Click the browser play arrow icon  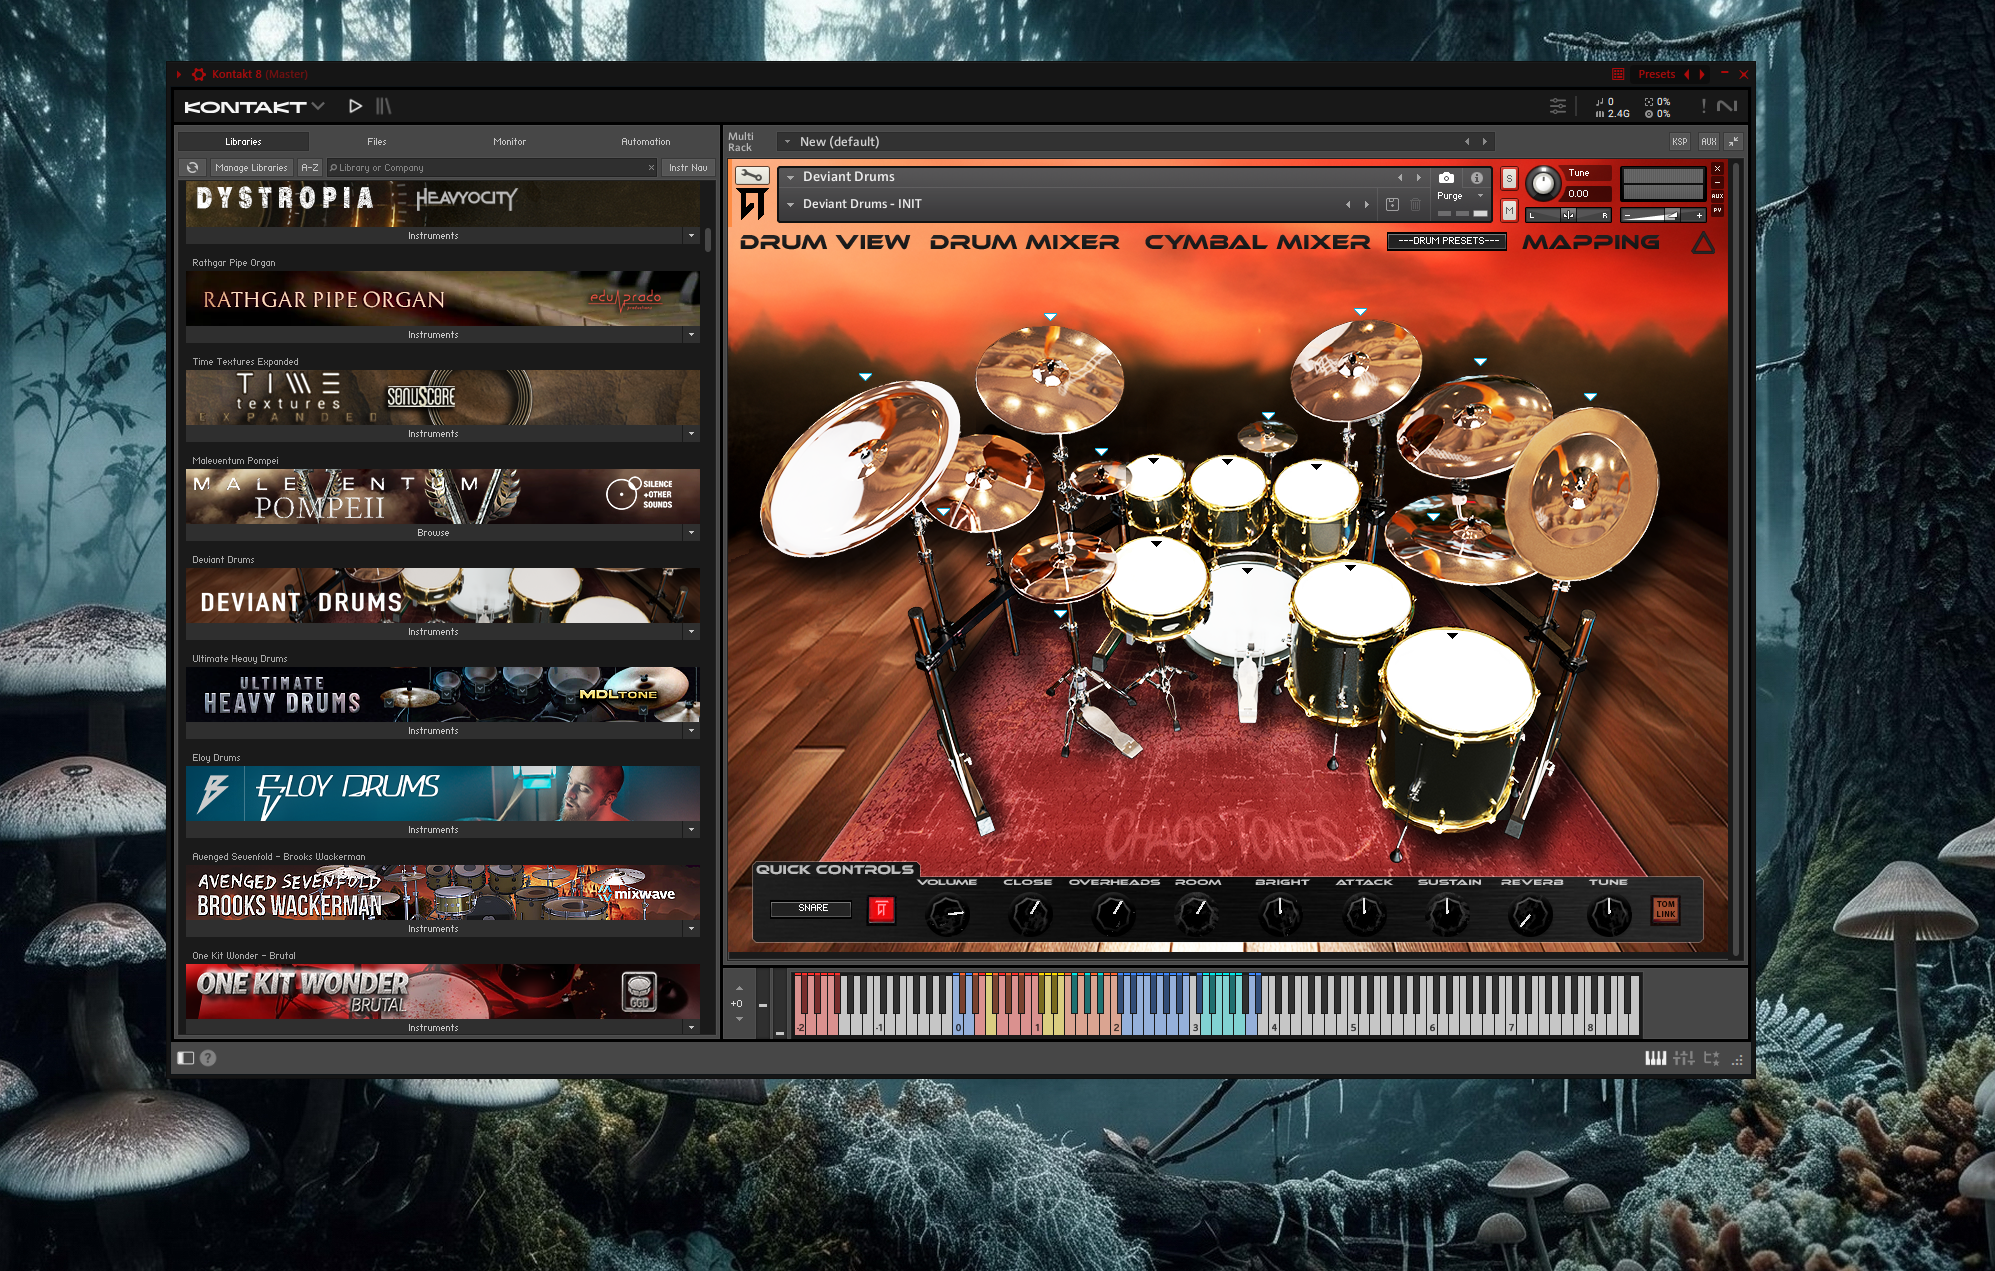pos(355,106)
